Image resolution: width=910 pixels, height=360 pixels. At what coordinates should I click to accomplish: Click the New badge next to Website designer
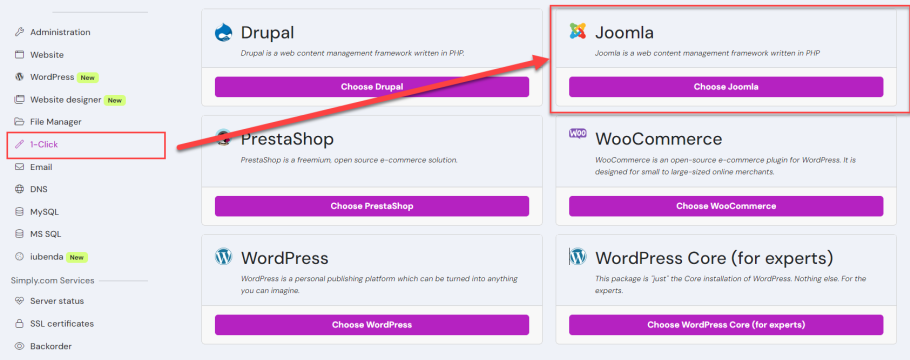tap(115, 100)
